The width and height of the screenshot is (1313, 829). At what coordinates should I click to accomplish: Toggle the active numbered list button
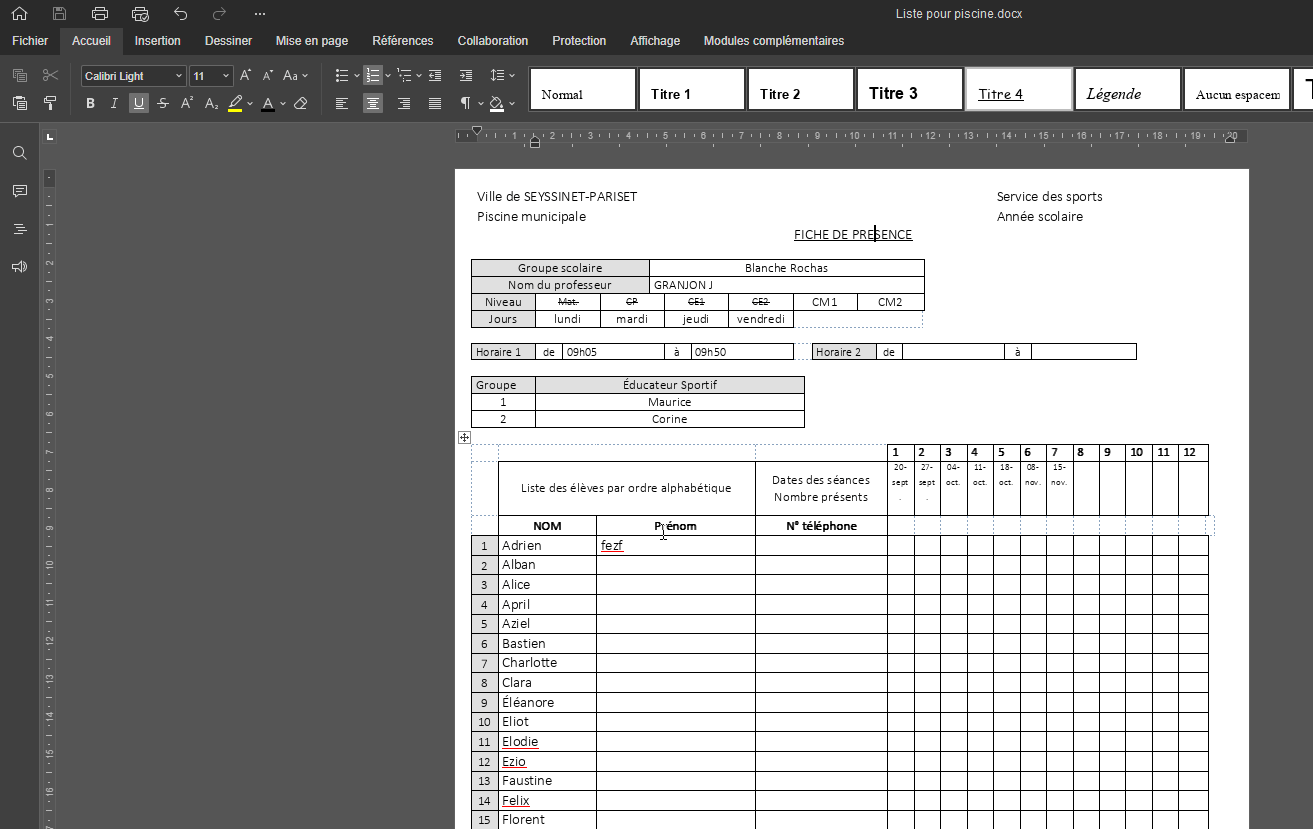372,76
